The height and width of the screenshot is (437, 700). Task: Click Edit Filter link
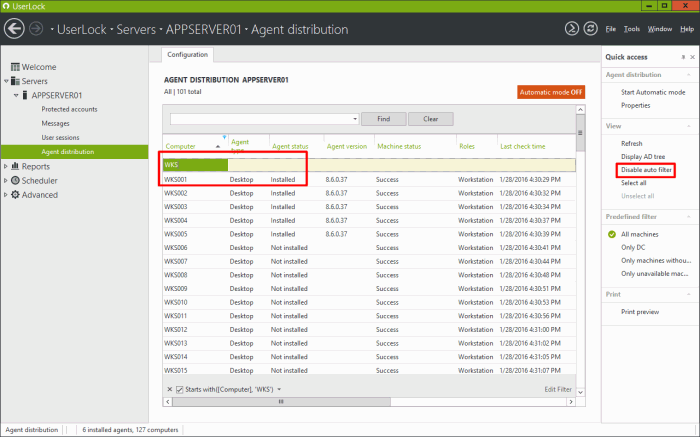click(x=558, y=389)
